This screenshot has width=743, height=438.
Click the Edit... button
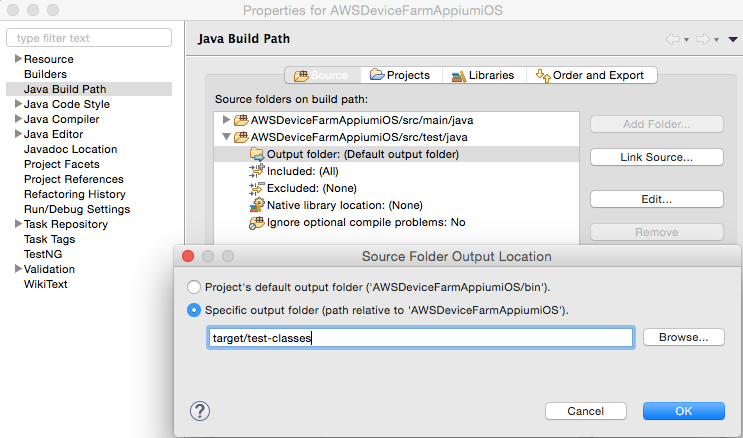(657, 199)
